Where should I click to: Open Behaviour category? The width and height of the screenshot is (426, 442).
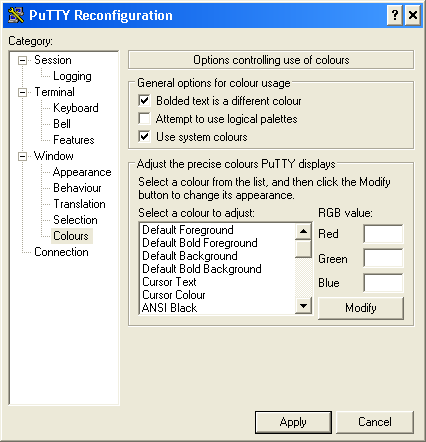[x=77, y=188]
